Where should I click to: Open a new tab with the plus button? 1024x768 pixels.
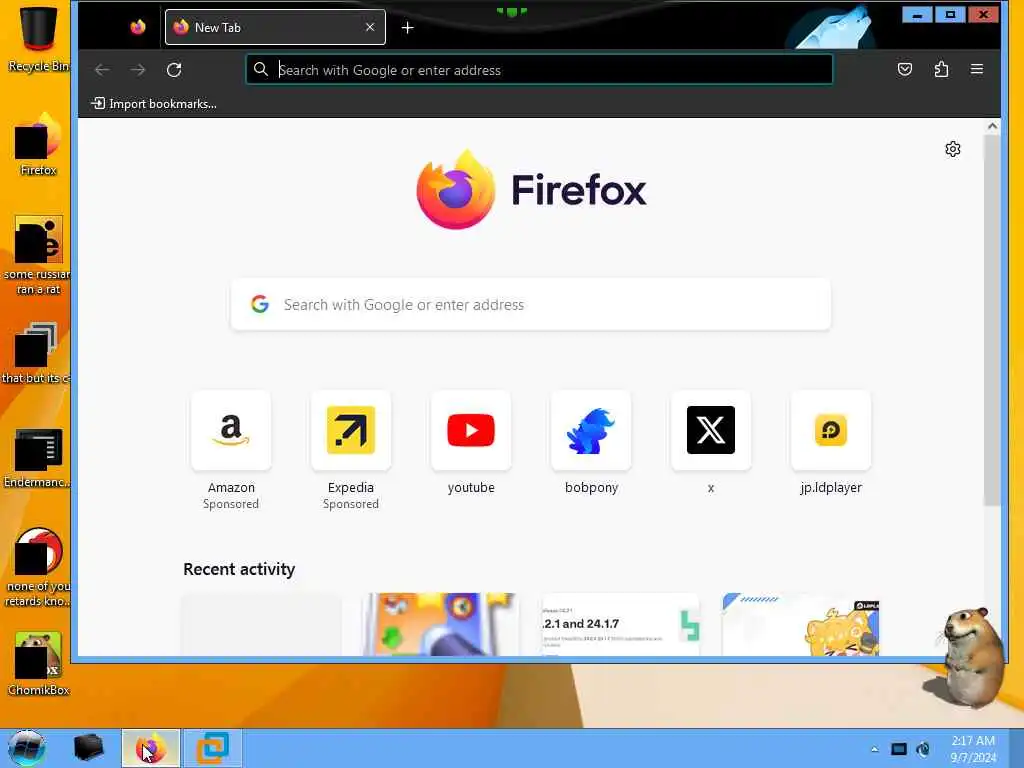408,27
